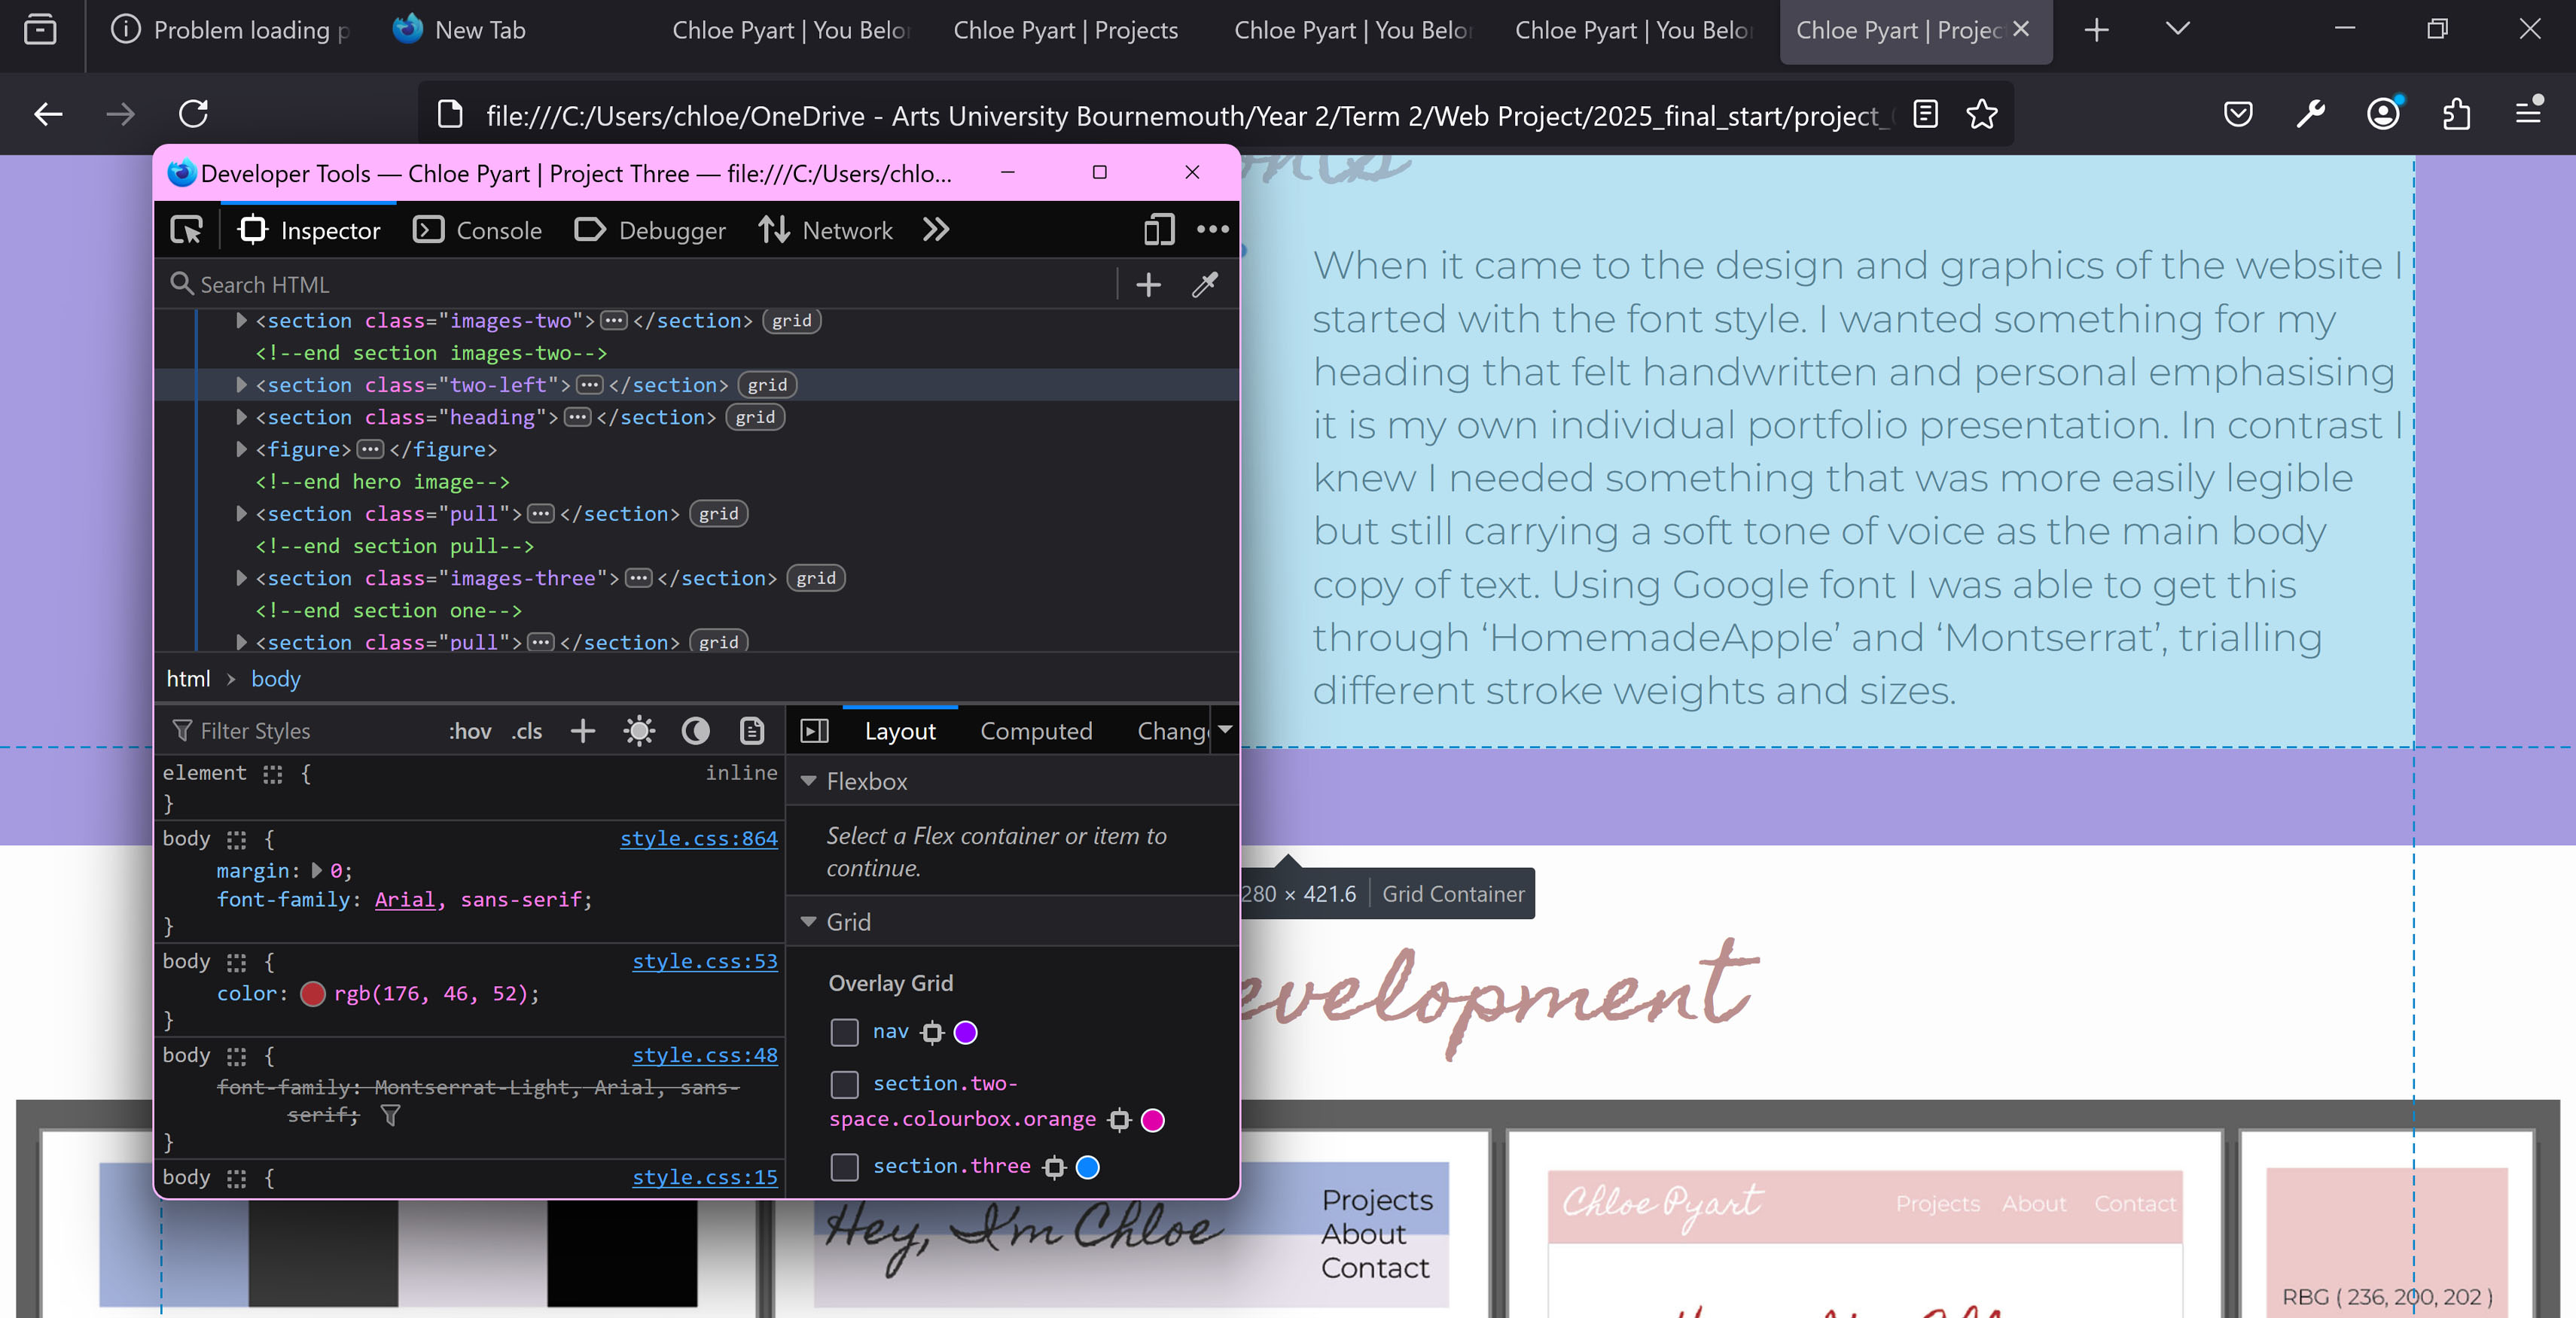Activate the element picker tool in DevTools

coord(187,230)
